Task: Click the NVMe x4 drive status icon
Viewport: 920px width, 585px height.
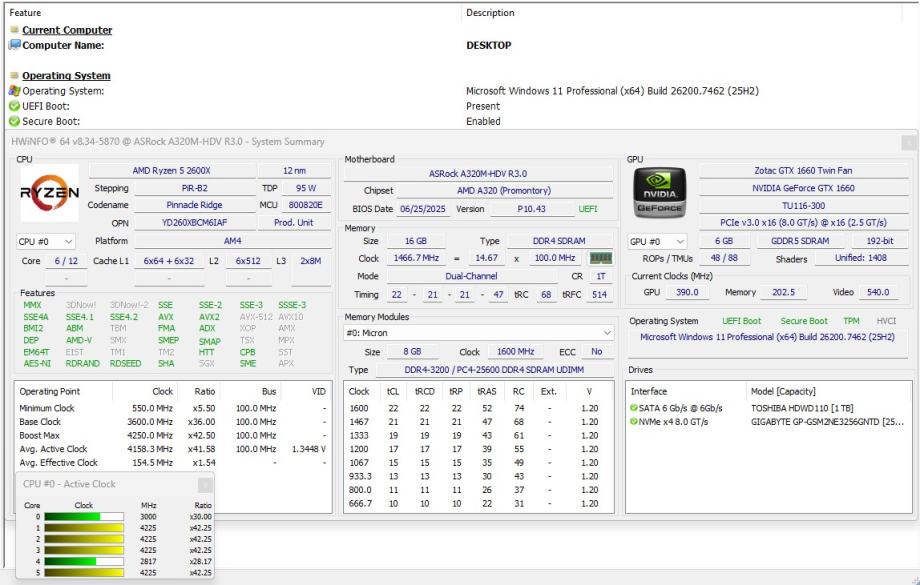Action: (634, 422)
